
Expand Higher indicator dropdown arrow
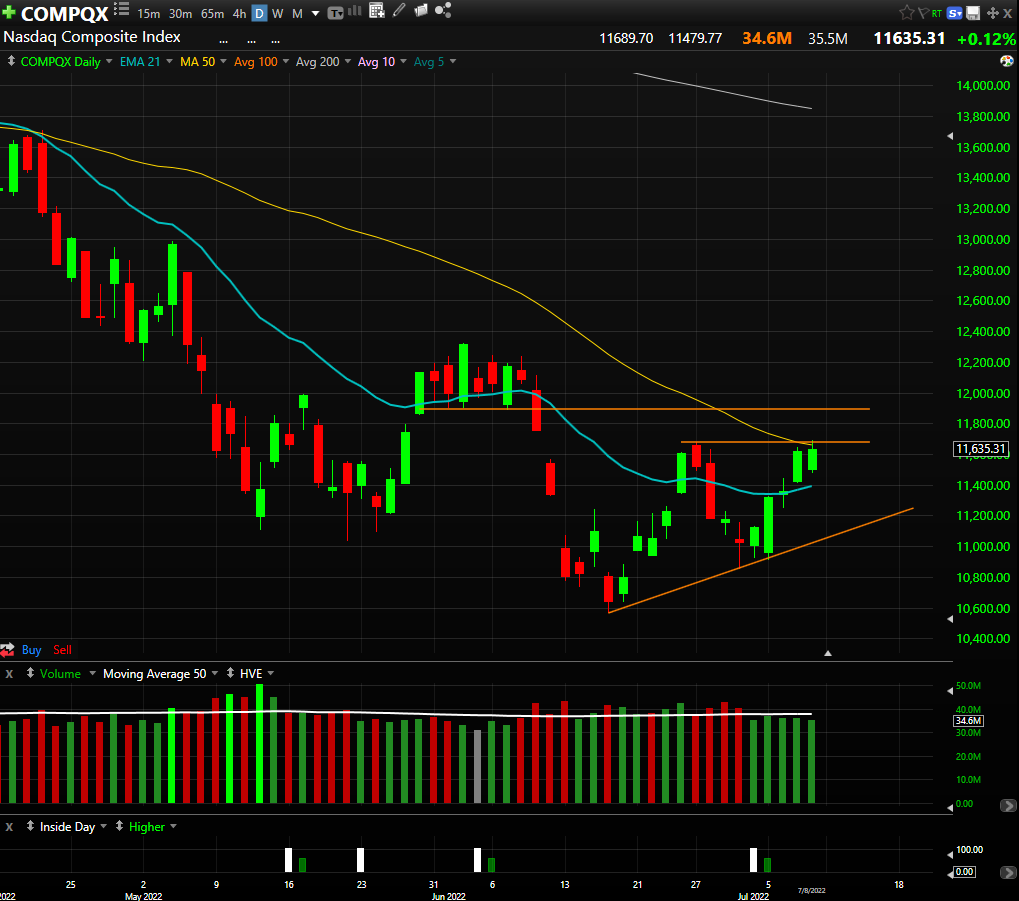[x=173, y=826]
